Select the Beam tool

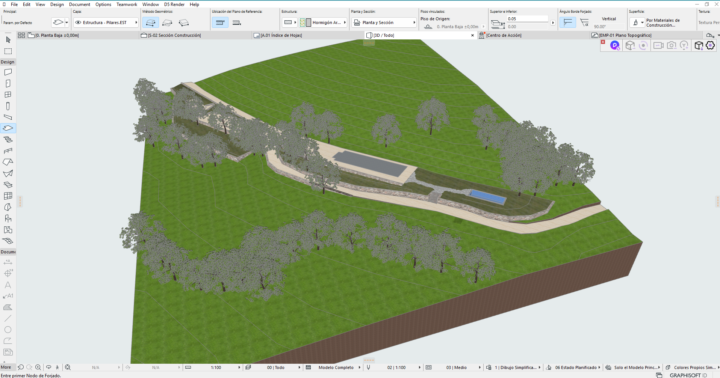tap(8, 117)
